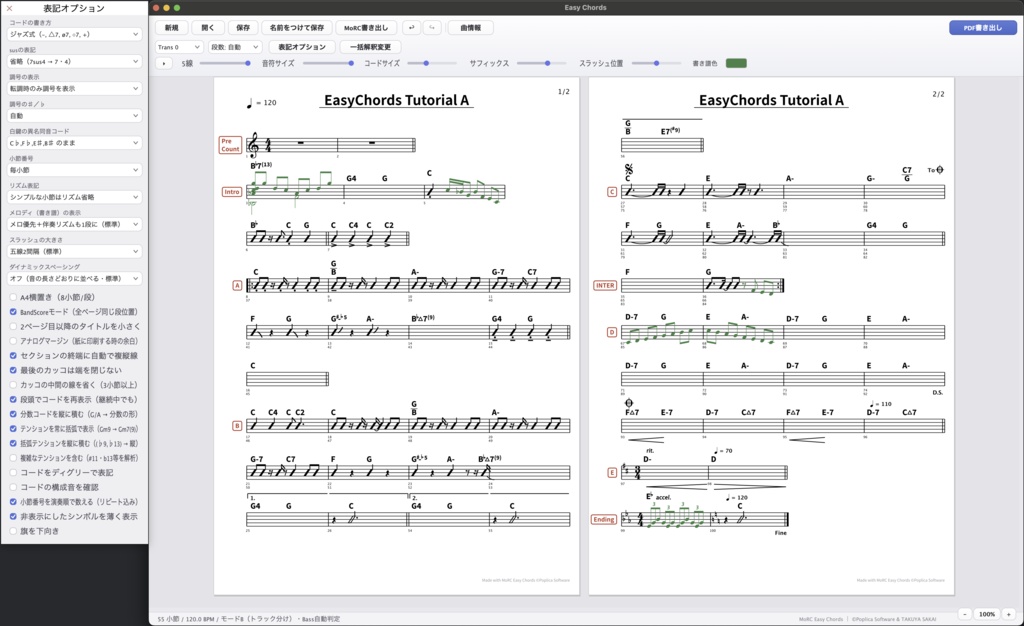Enable A4横置き (8小節/段) checkbox

13,297
